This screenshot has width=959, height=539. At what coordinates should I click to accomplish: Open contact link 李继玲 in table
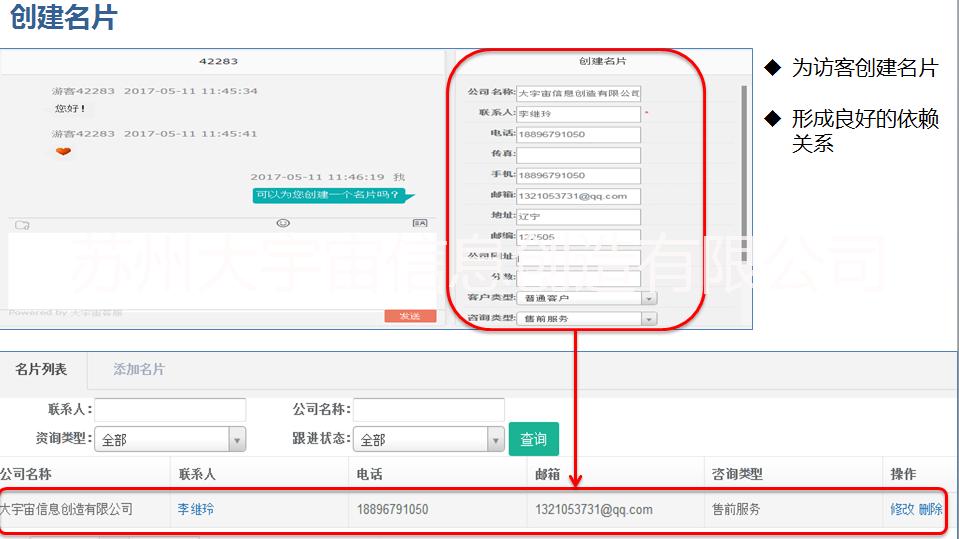point(196,509)
